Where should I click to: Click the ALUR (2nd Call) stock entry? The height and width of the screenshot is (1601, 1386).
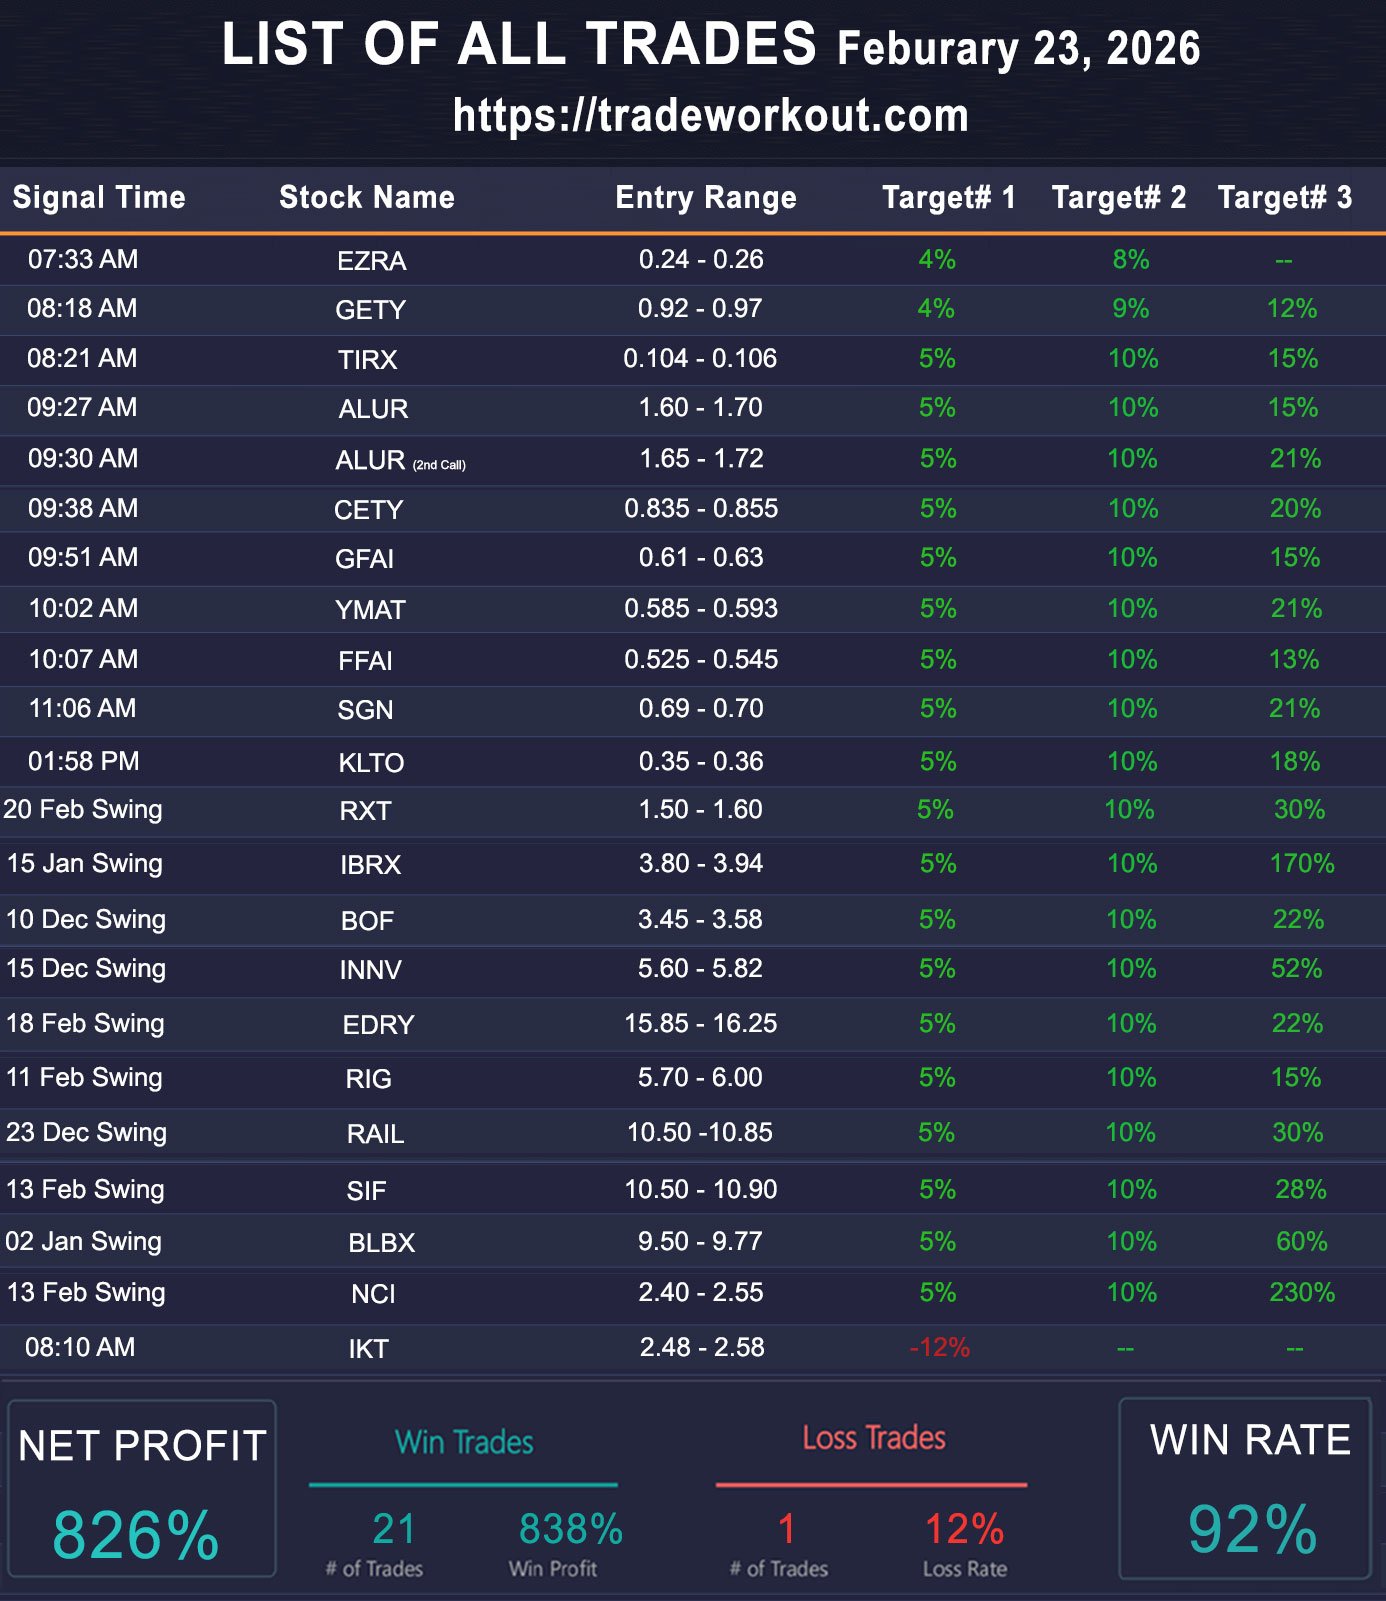(399, 460)
